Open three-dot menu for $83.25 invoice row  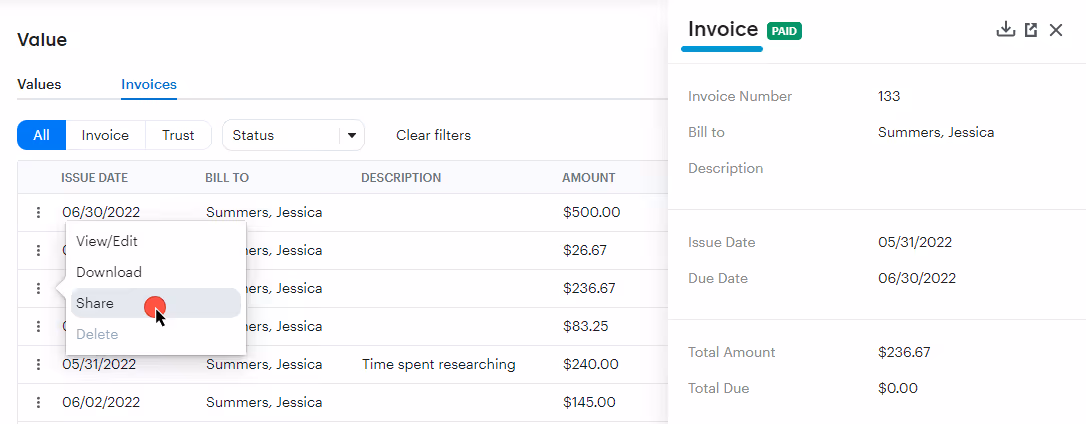39,326
